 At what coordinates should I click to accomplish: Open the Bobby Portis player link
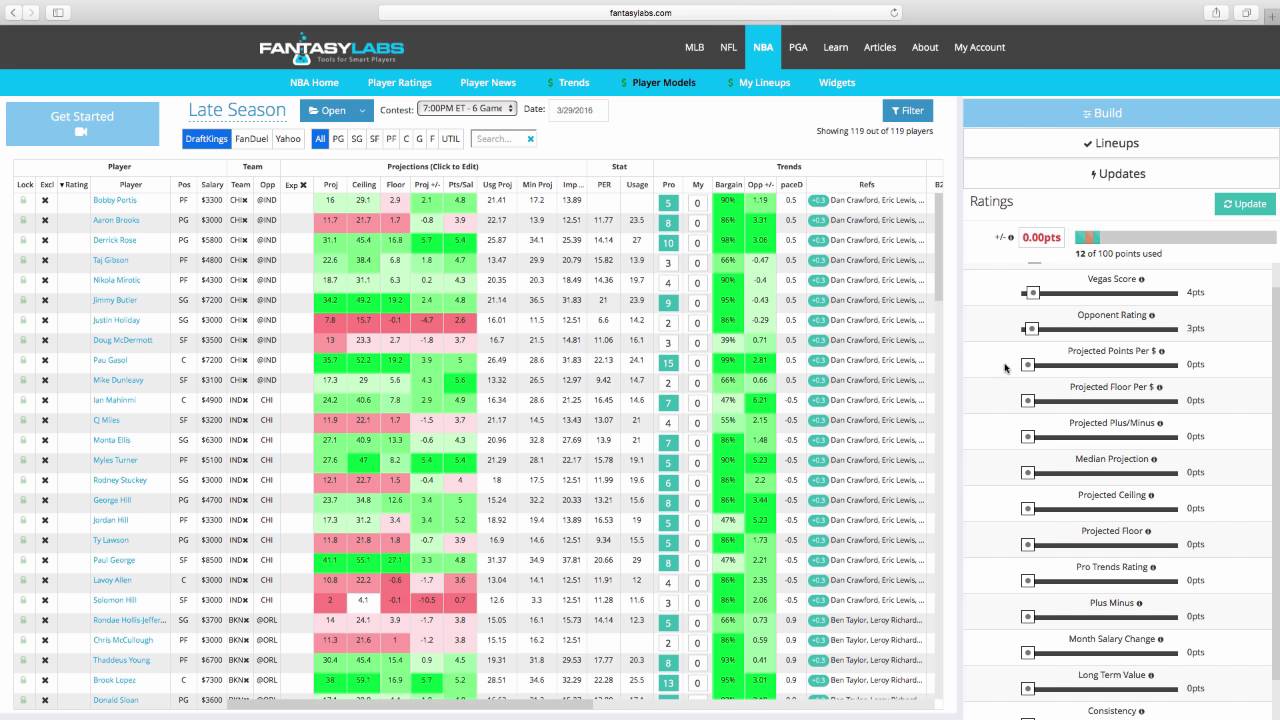[115, 200]
